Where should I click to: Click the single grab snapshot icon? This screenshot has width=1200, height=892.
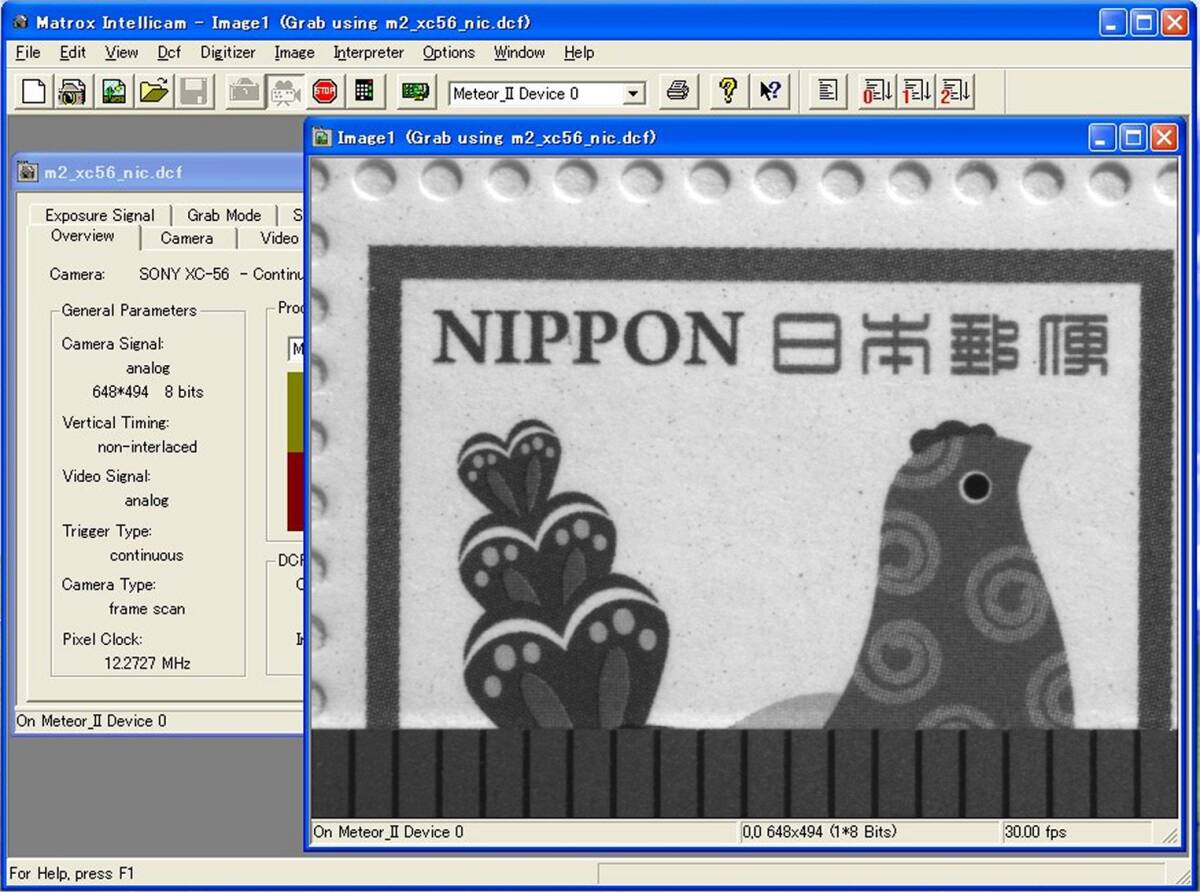pyautogui.click(x=245, y=93)
